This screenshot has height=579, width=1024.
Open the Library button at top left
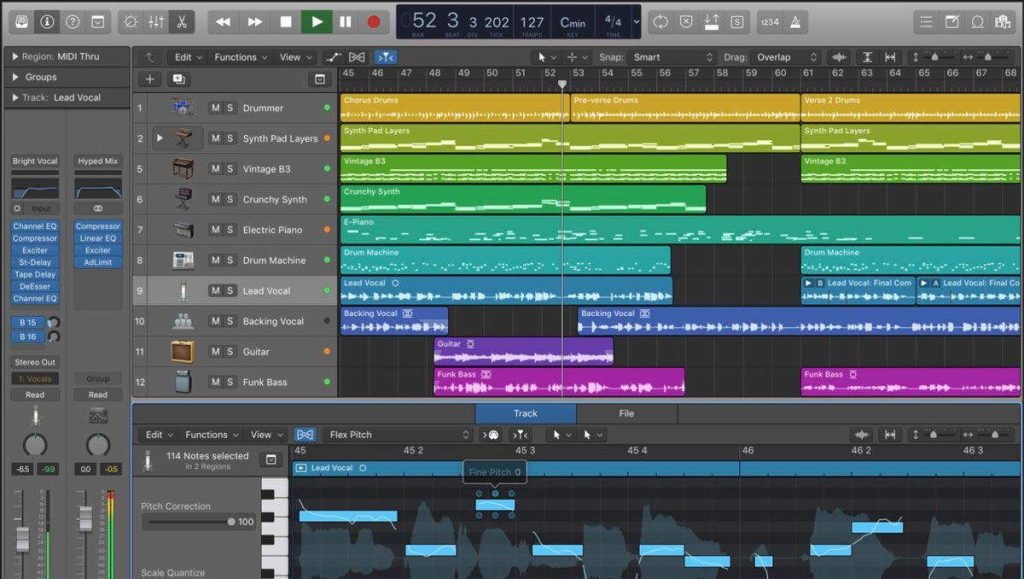coord(21,21)
